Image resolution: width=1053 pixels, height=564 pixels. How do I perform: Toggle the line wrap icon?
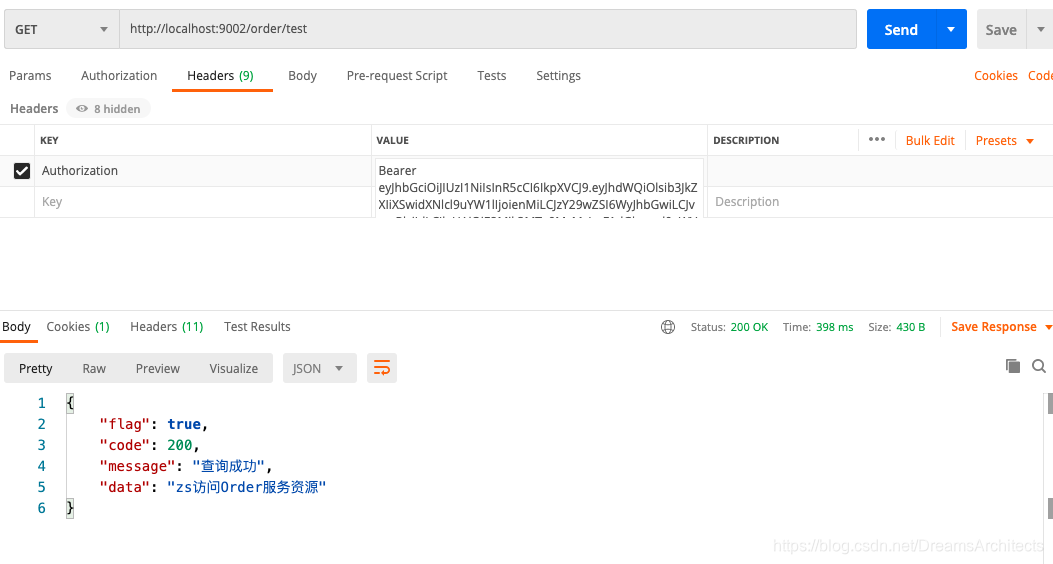[381, 368]
